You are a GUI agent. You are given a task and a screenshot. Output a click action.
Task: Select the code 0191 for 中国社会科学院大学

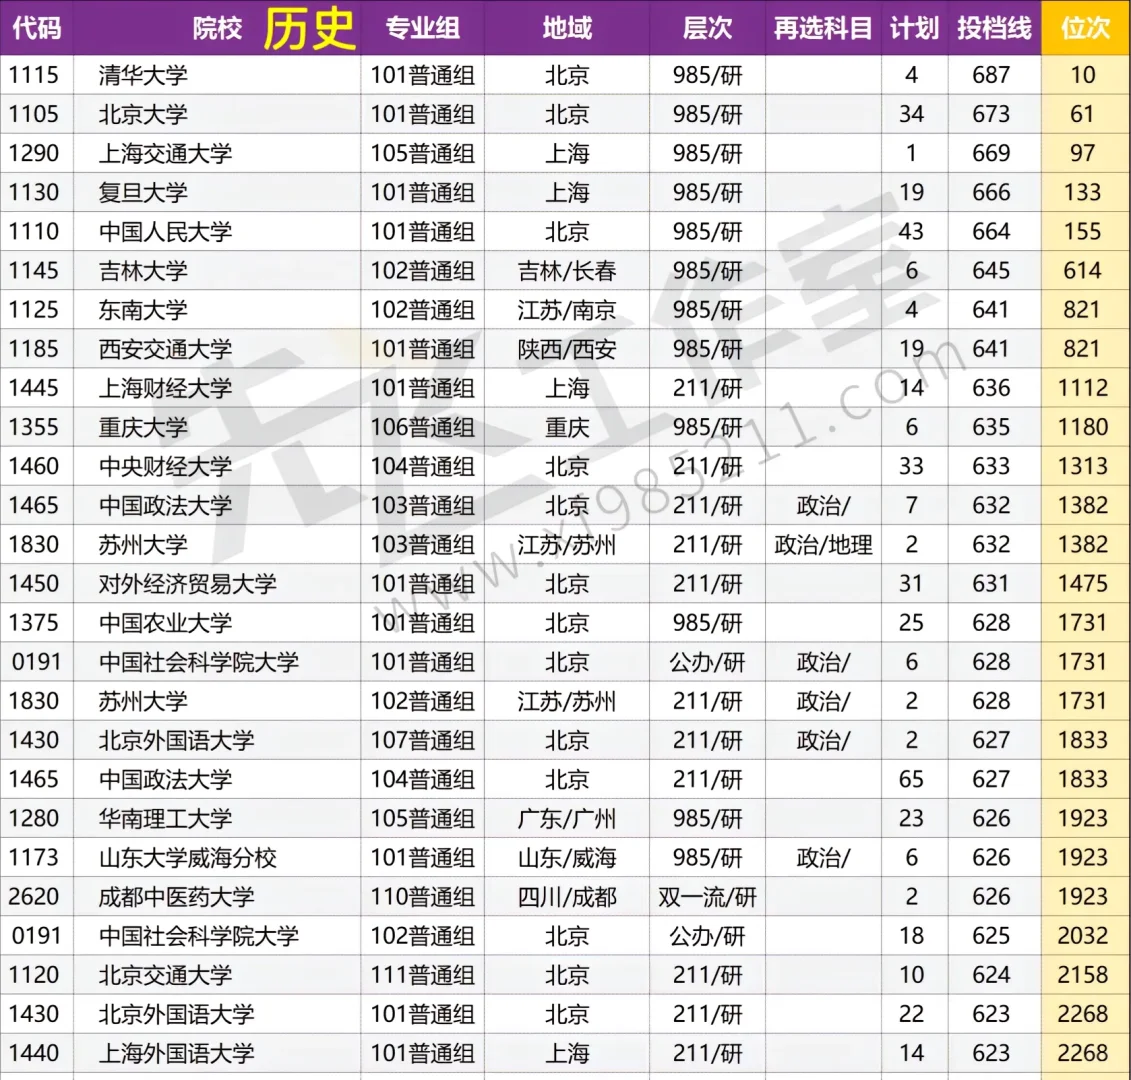[37, 661]
